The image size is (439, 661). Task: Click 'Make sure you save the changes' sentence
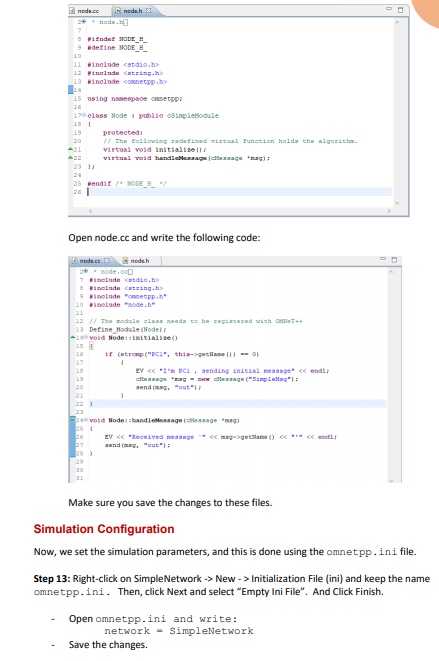170,502
